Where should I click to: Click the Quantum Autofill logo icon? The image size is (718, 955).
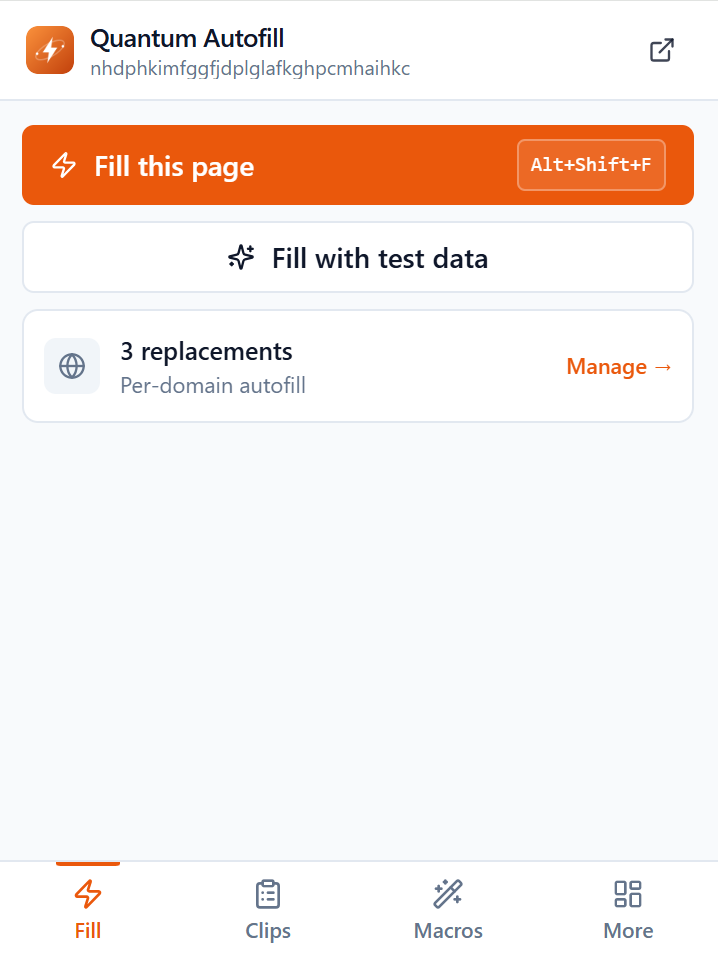point(50,50)
